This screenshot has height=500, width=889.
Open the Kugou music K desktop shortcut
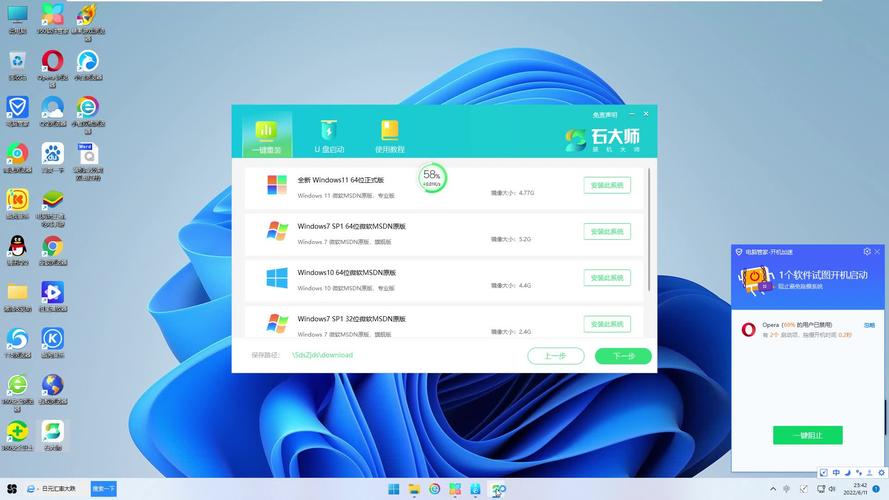pyautogui.click(x=53, y=342)
